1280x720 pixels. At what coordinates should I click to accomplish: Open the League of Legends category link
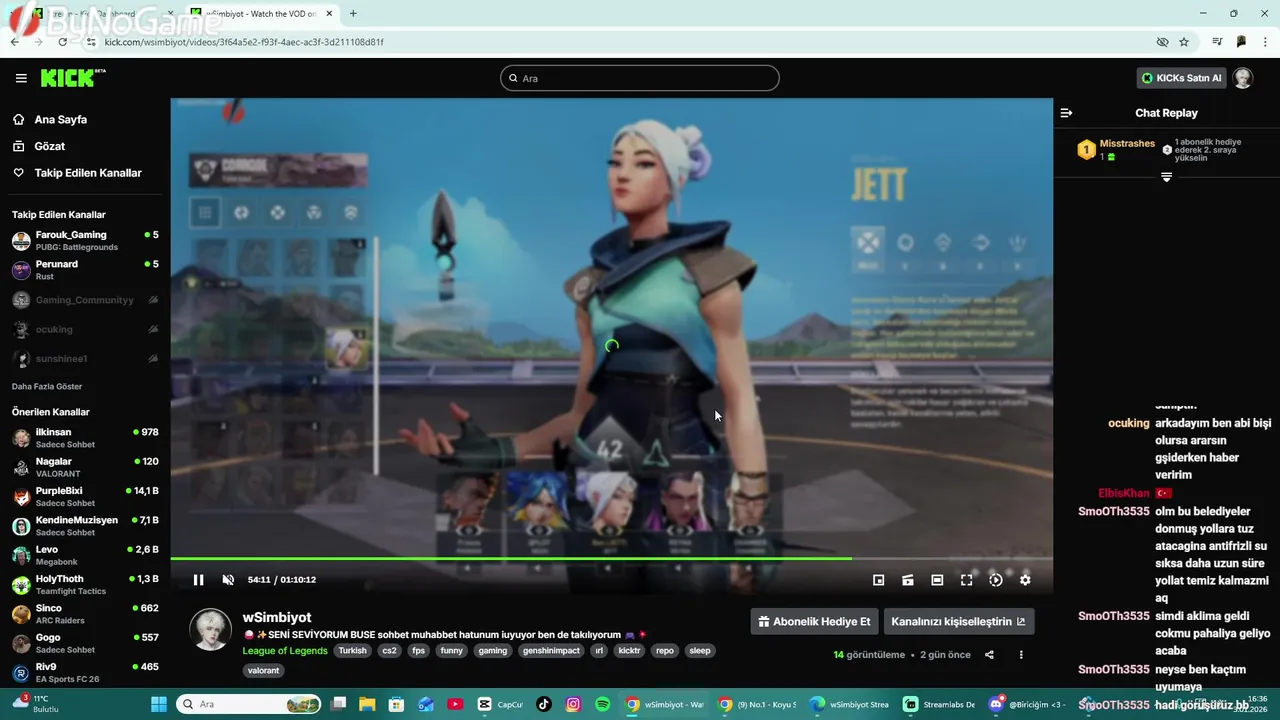(285, 651)
